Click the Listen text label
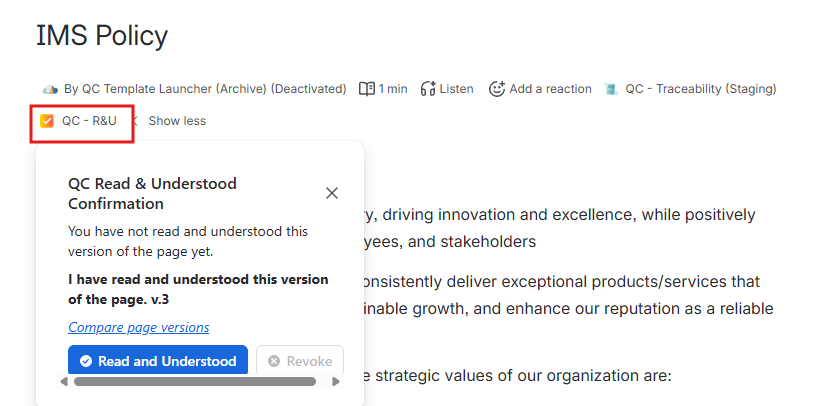 456,89
